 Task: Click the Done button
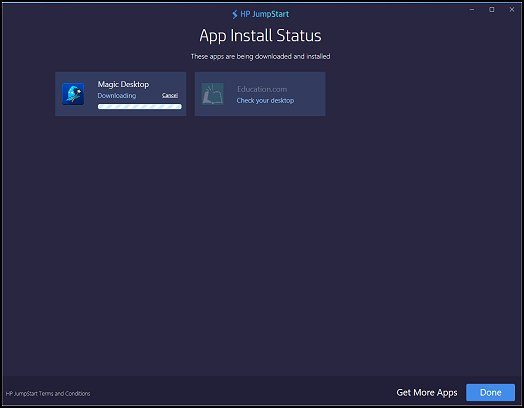pyautogui.click(x=490, y=392)
